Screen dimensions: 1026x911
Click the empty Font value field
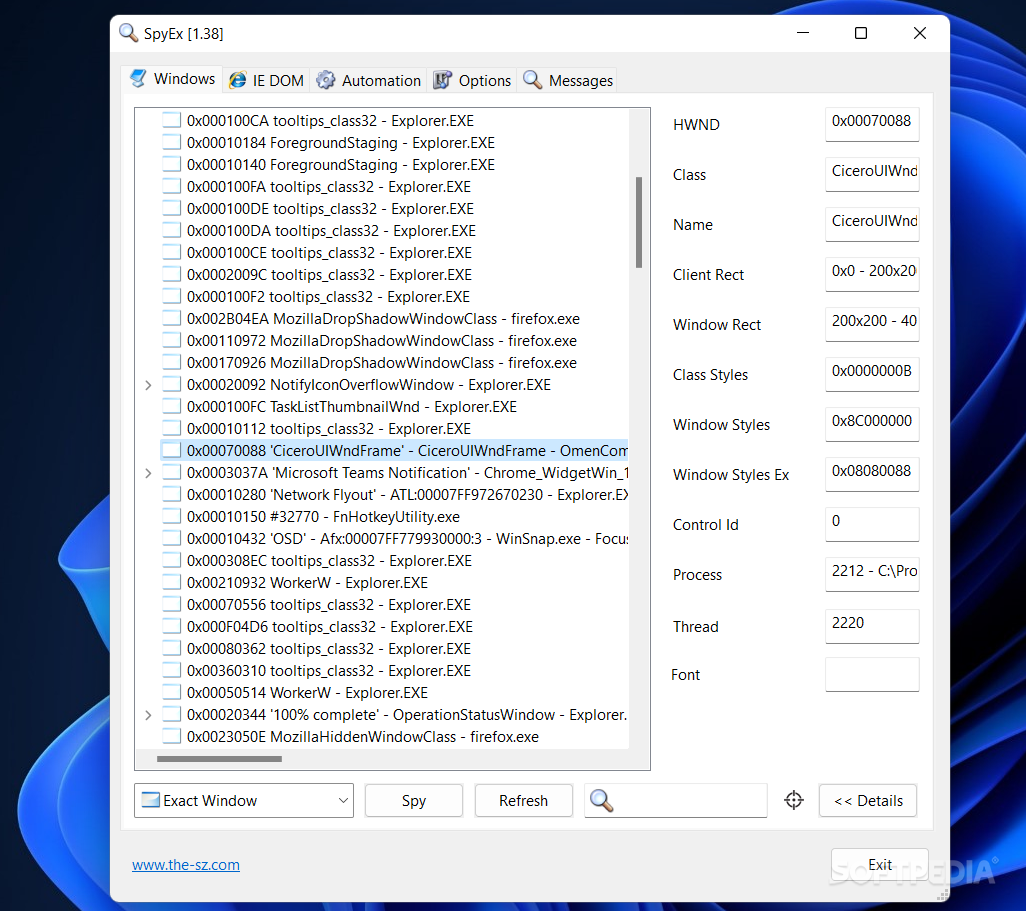click(872, 675)
